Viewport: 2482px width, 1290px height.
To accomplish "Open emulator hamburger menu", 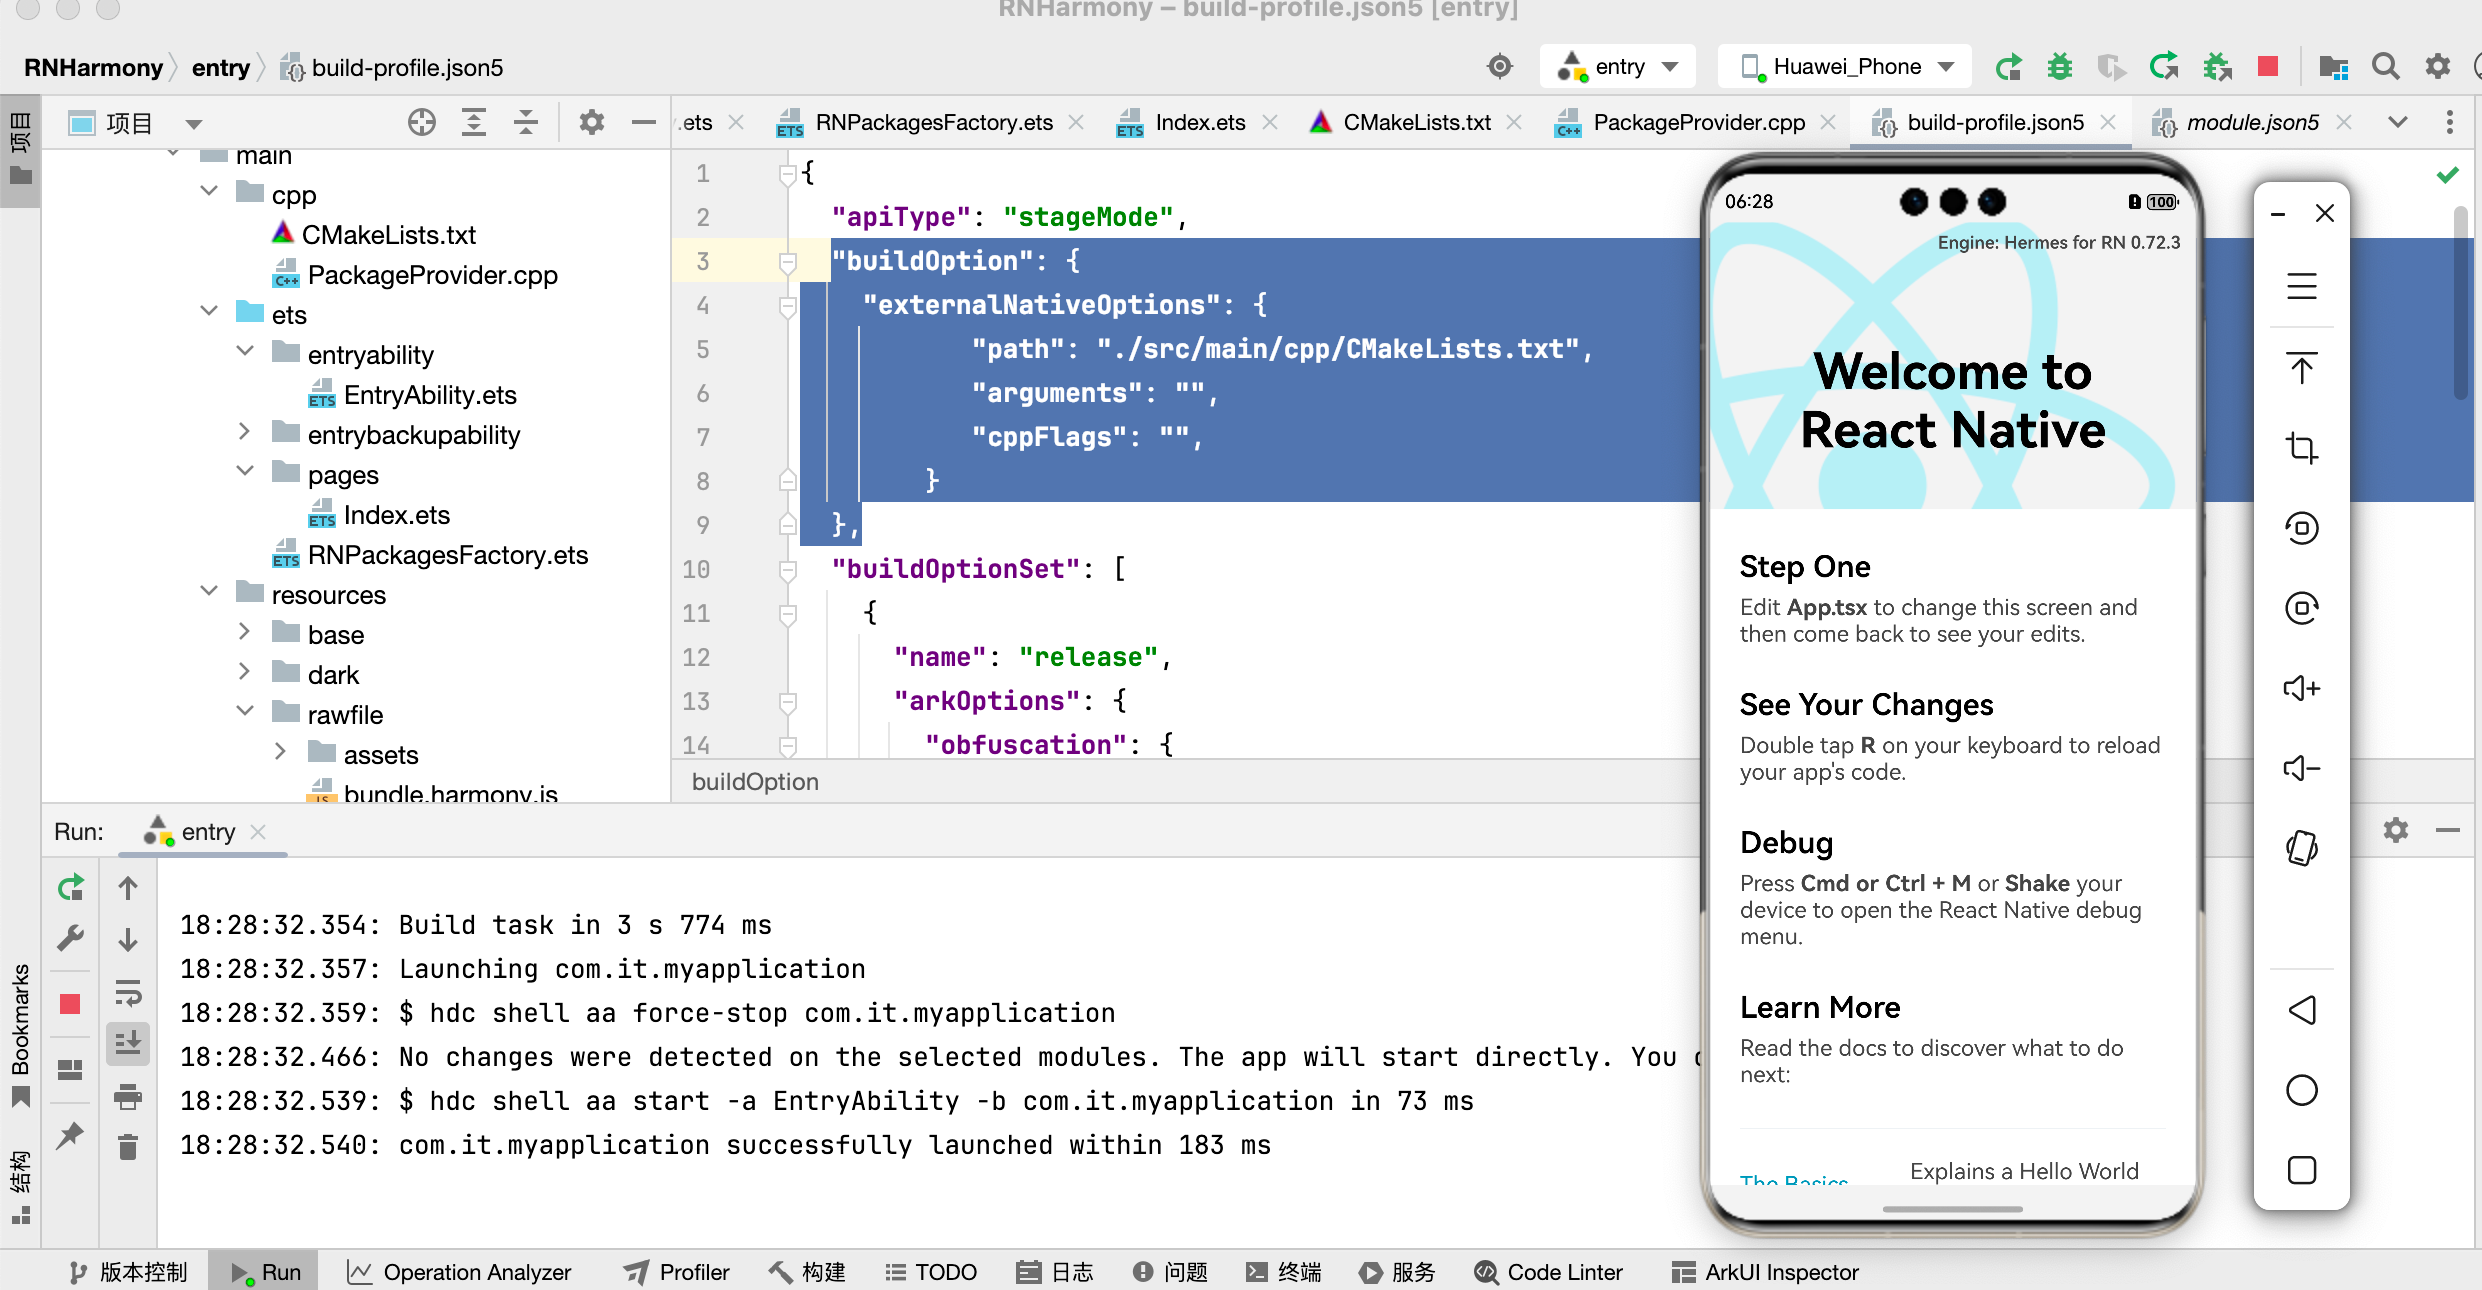I will [2302, 287].
